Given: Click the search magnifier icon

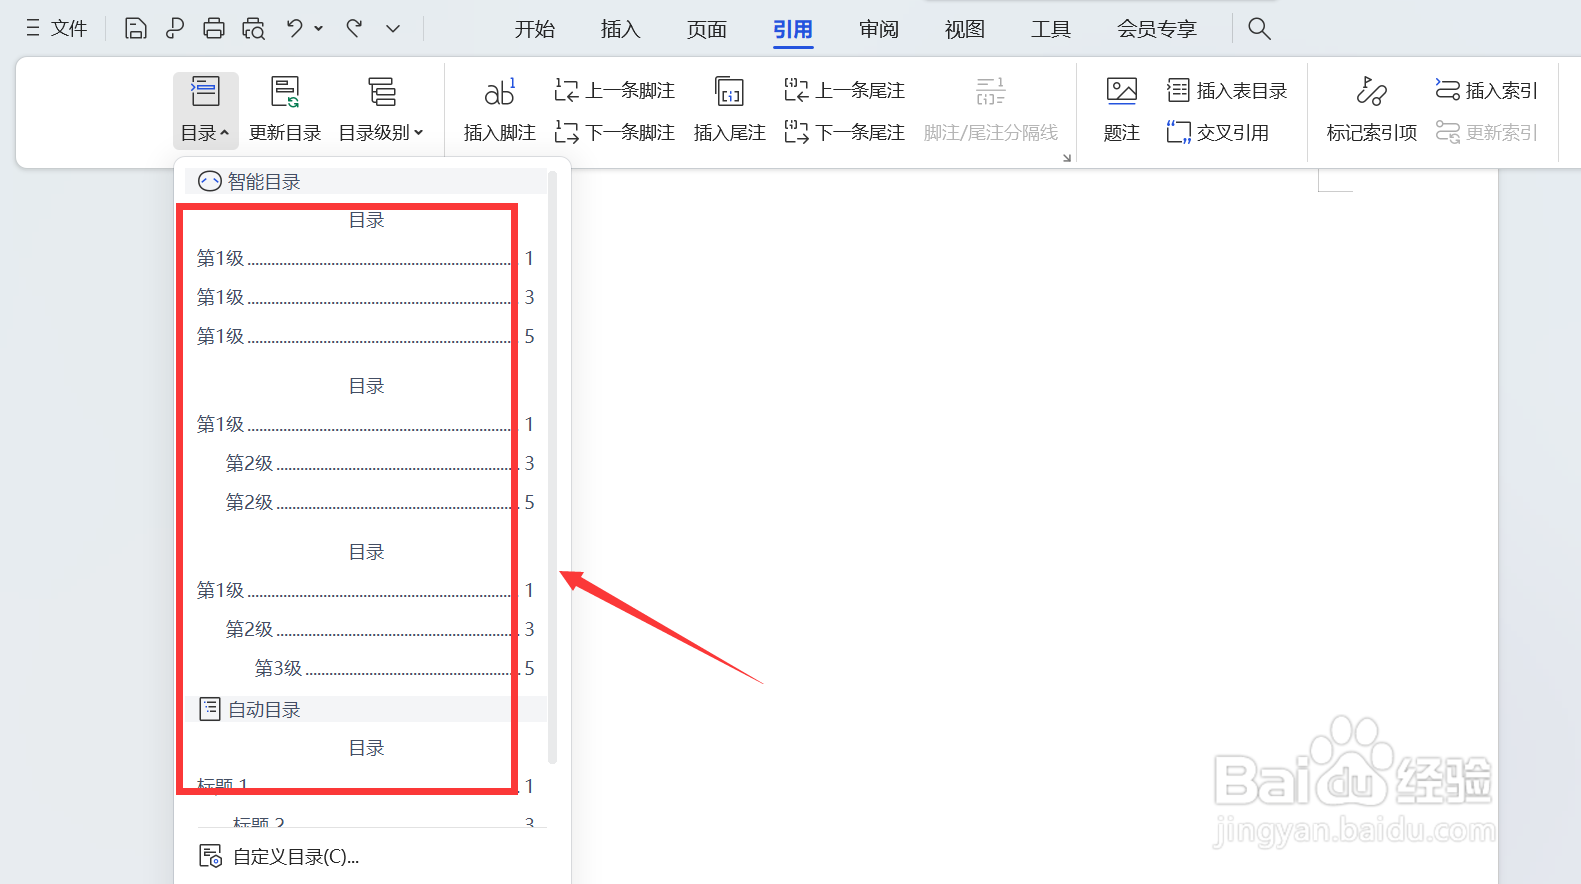Looking at the screenshot, I should [1259, 29].
